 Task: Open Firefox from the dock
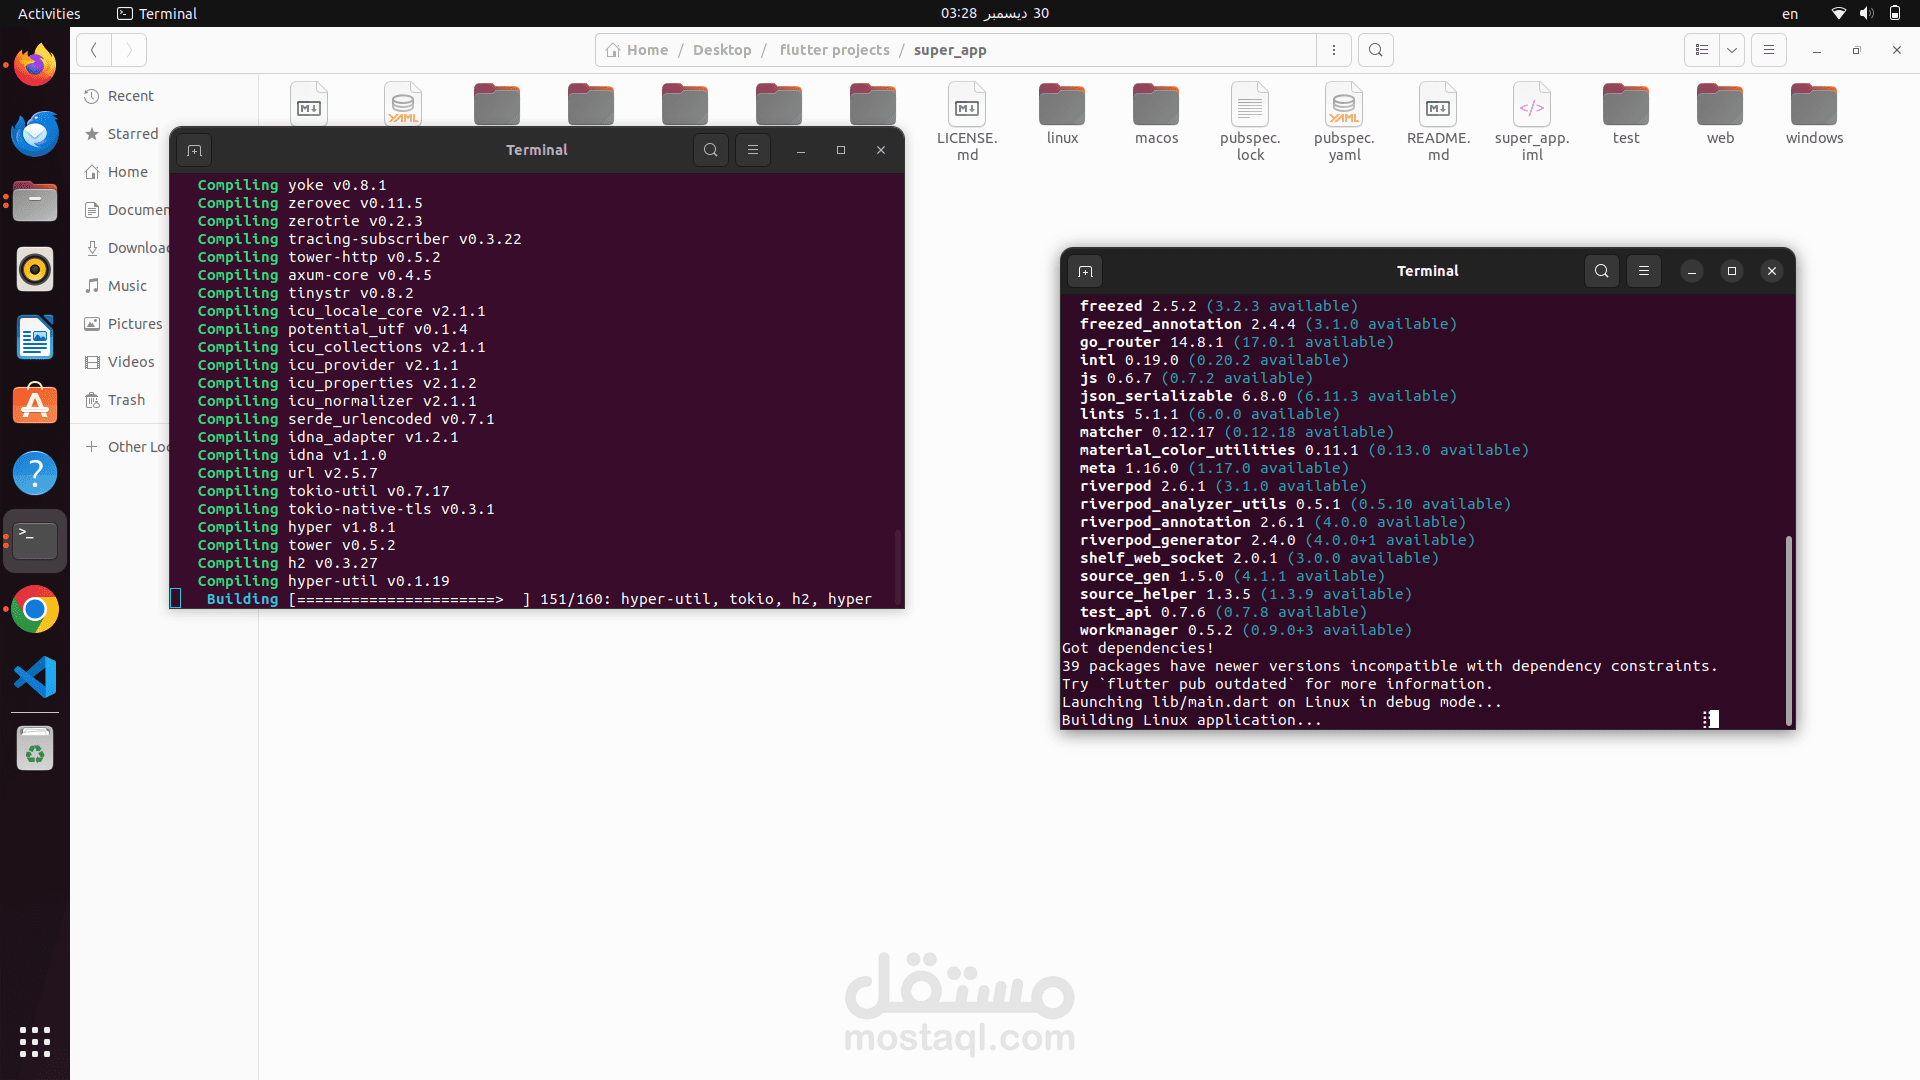(x=35, y=66)
